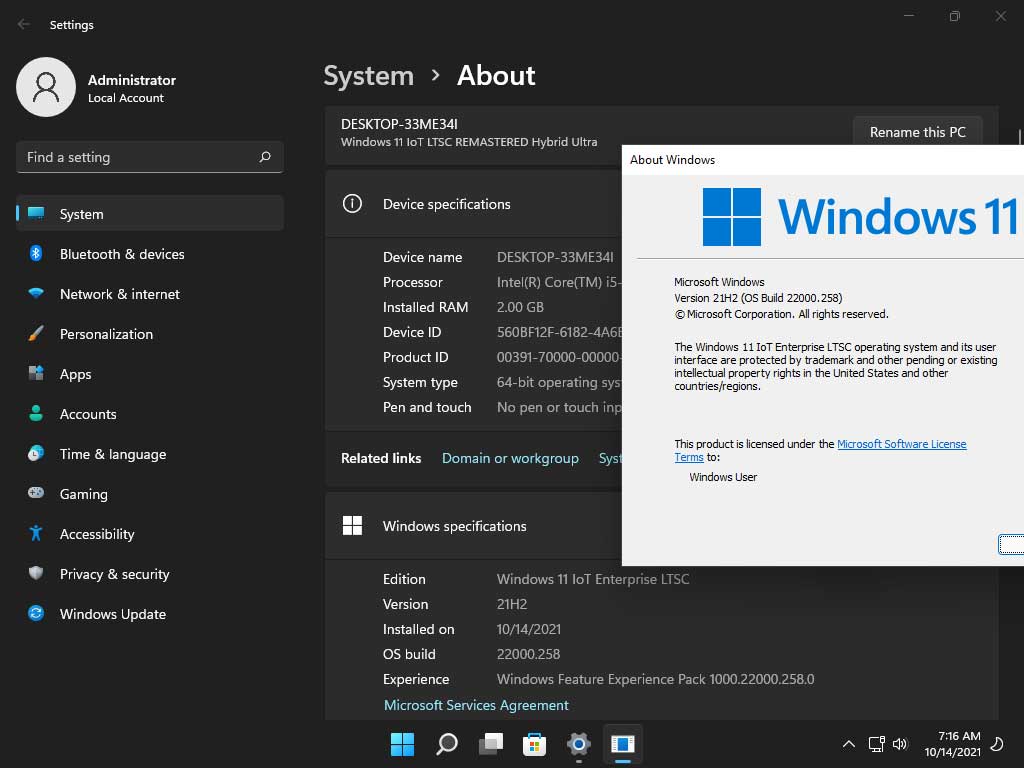Click the Settings gear on taskbar
Viewport: 1024px width, 768px height.
(x=578, y=744)
